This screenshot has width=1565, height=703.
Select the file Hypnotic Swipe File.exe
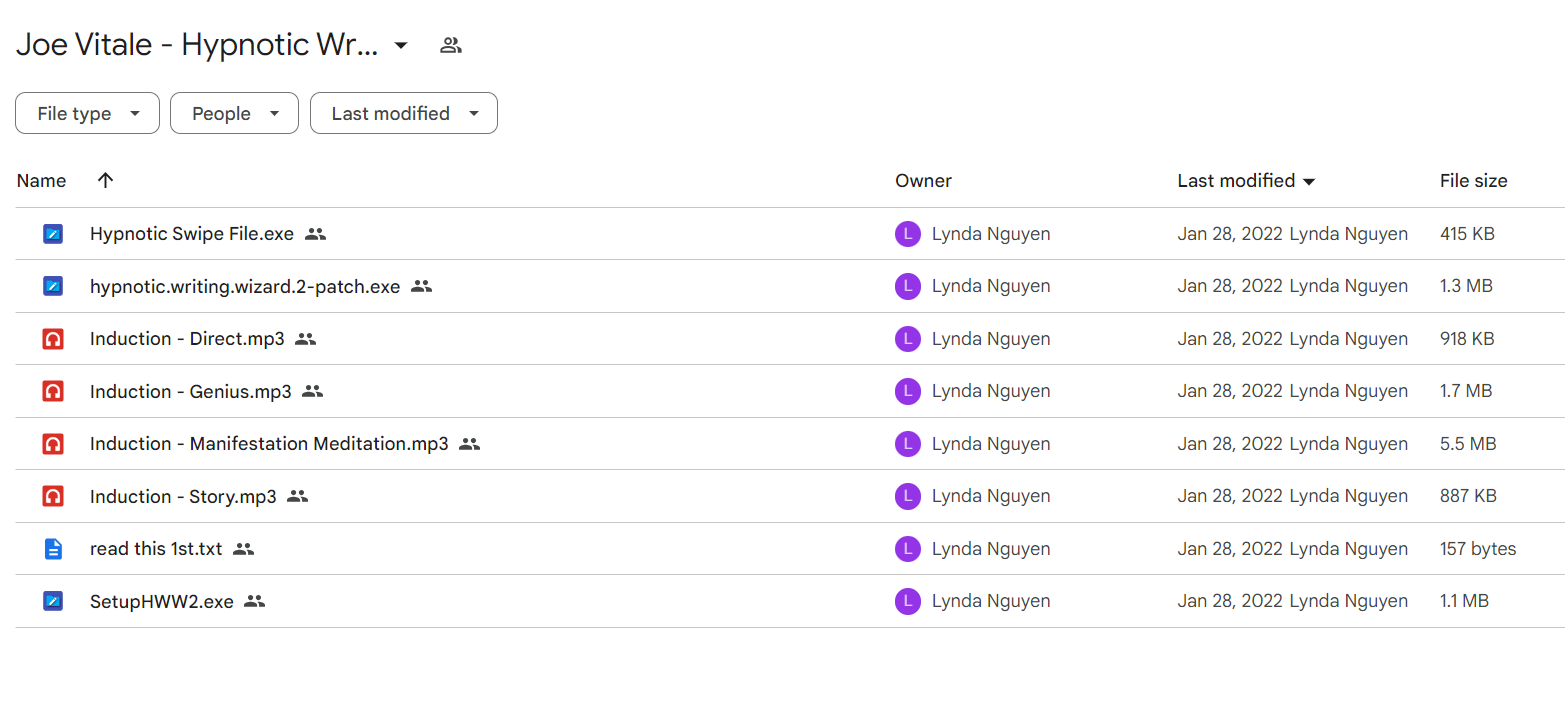[x=192, y=234]
